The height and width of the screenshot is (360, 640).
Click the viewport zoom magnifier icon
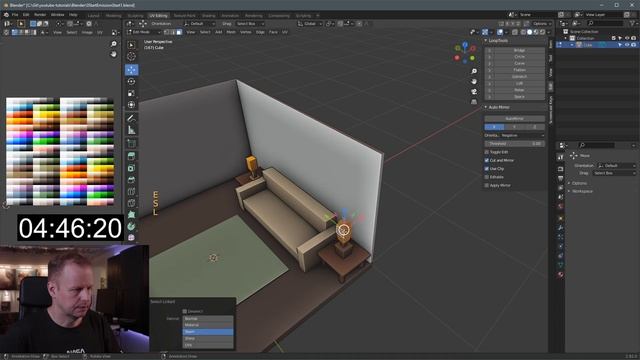(x=474, y=71)
